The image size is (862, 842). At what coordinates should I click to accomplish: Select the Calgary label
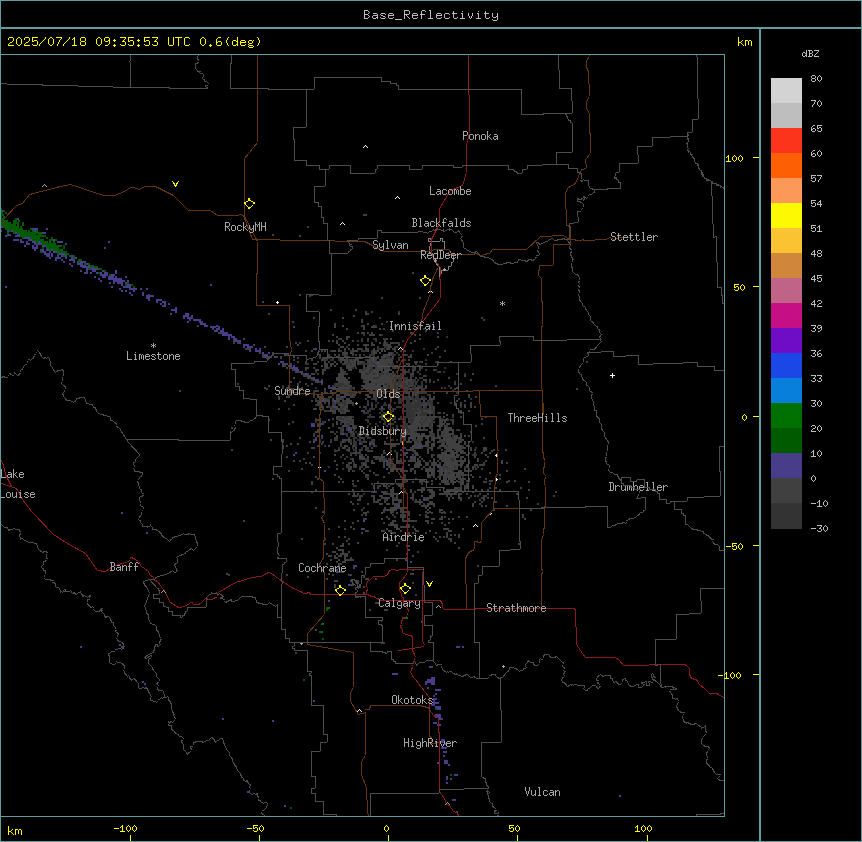point(399,603)
